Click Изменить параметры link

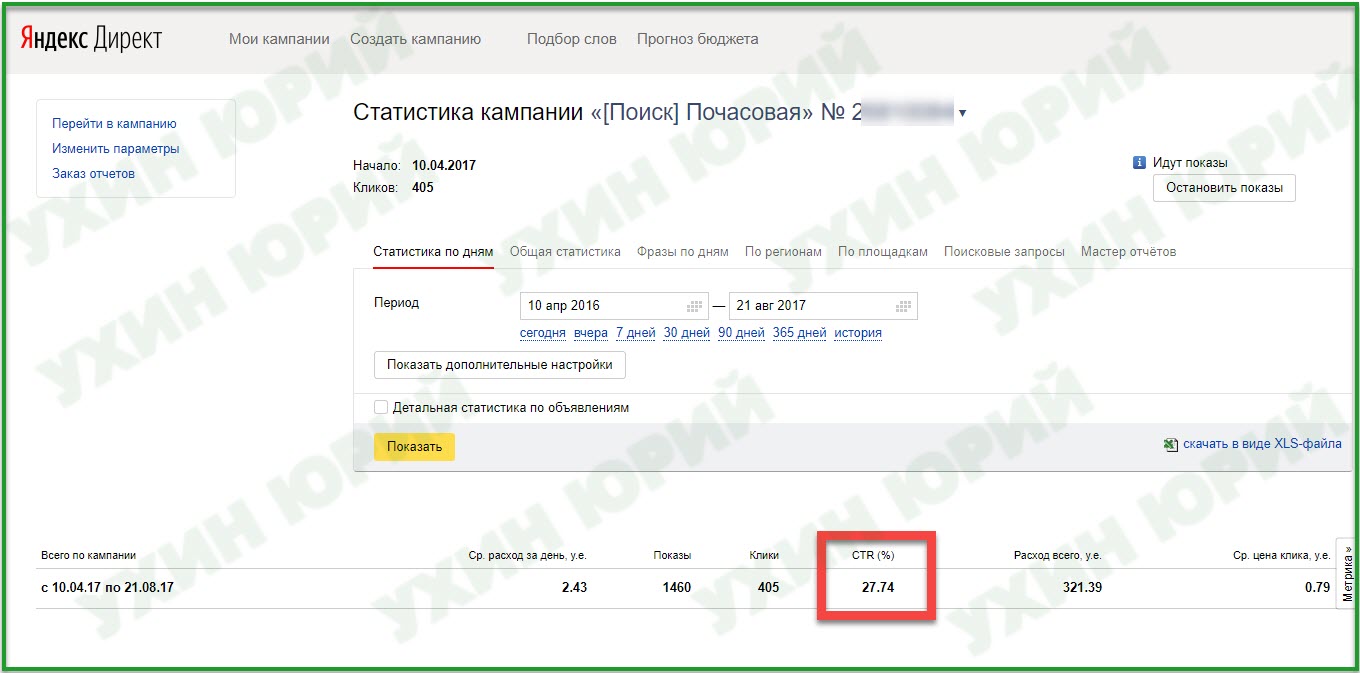point(116,149)
